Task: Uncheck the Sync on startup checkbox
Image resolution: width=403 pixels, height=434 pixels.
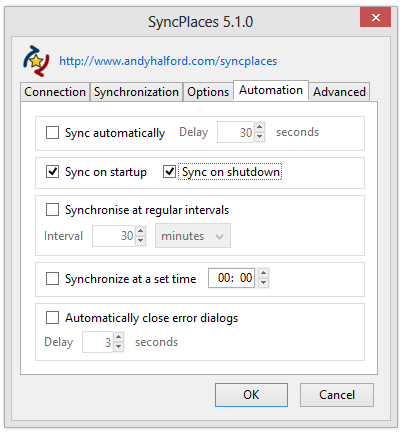Action: pyautogui.click(x=52, y=172)
